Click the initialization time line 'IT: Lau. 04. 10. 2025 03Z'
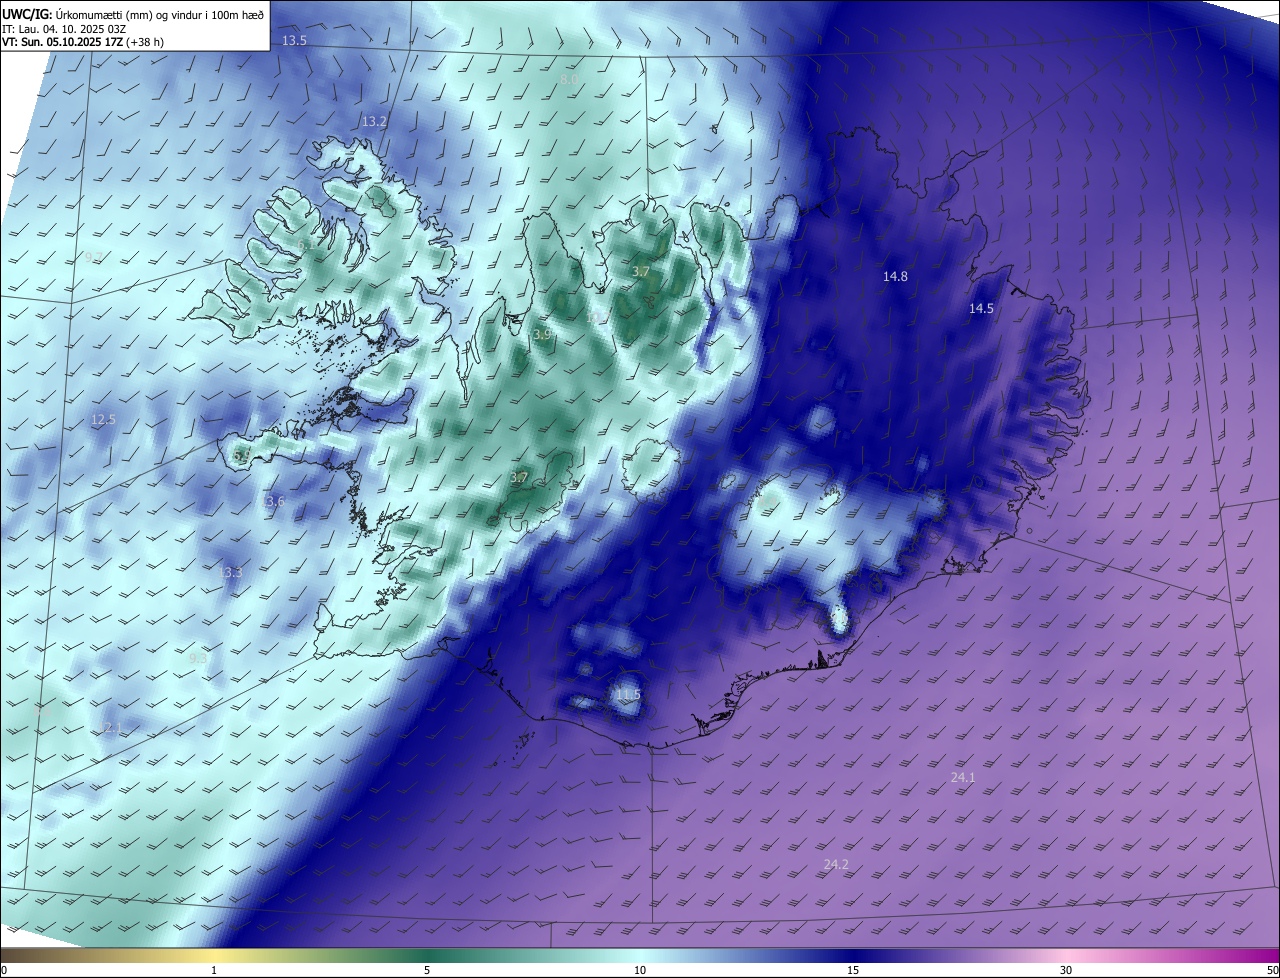The image size is (1280, 978). 63,29
